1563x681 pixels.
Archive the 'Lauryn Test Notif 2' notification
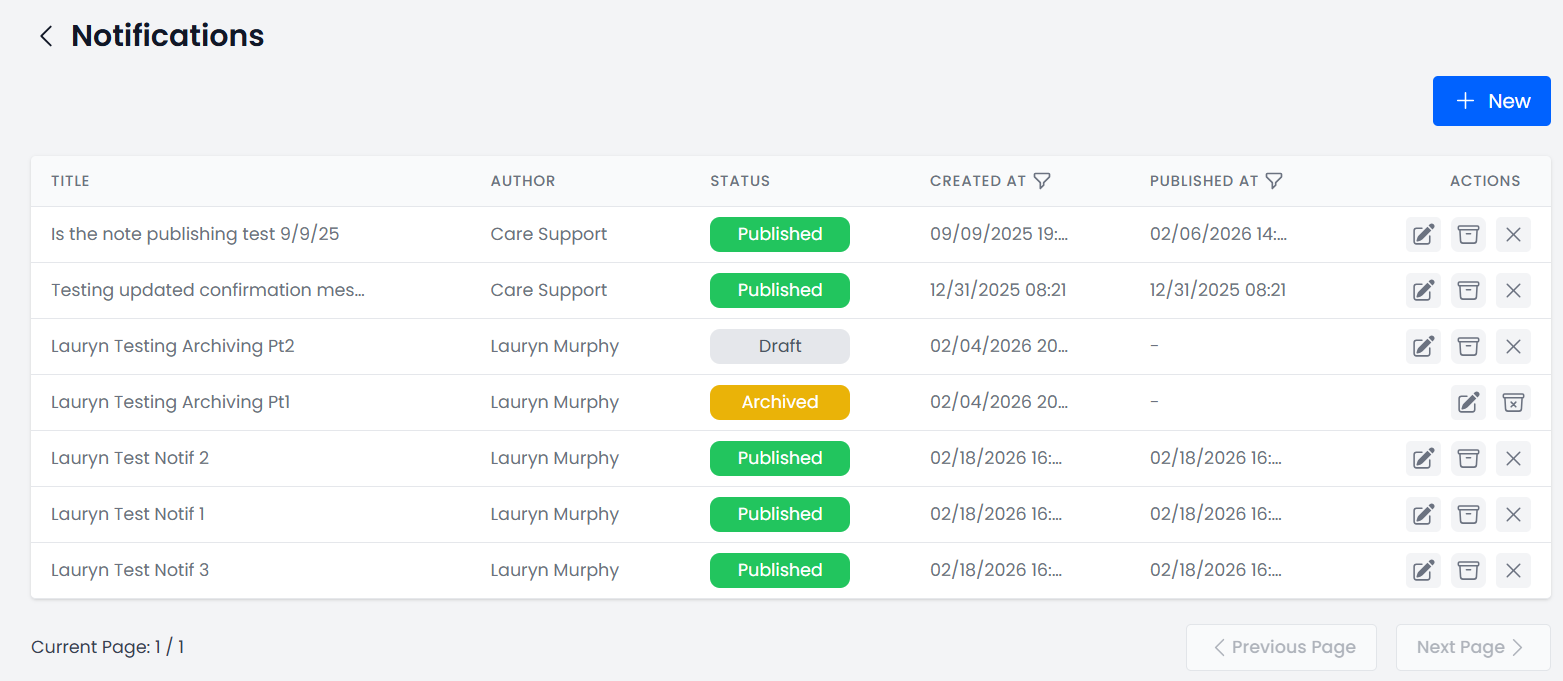click(x=1468, y=458)
